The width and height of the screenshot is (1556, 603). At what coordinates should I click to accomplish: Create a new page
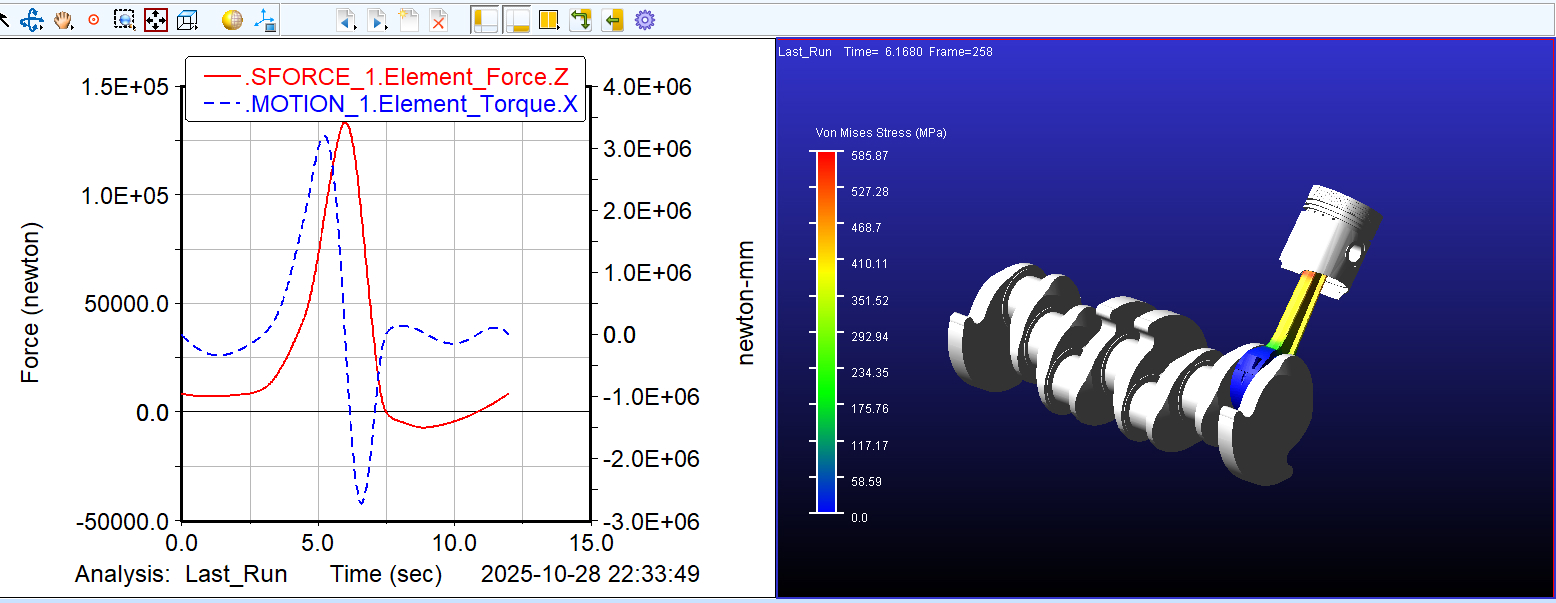tap(408, 19)
